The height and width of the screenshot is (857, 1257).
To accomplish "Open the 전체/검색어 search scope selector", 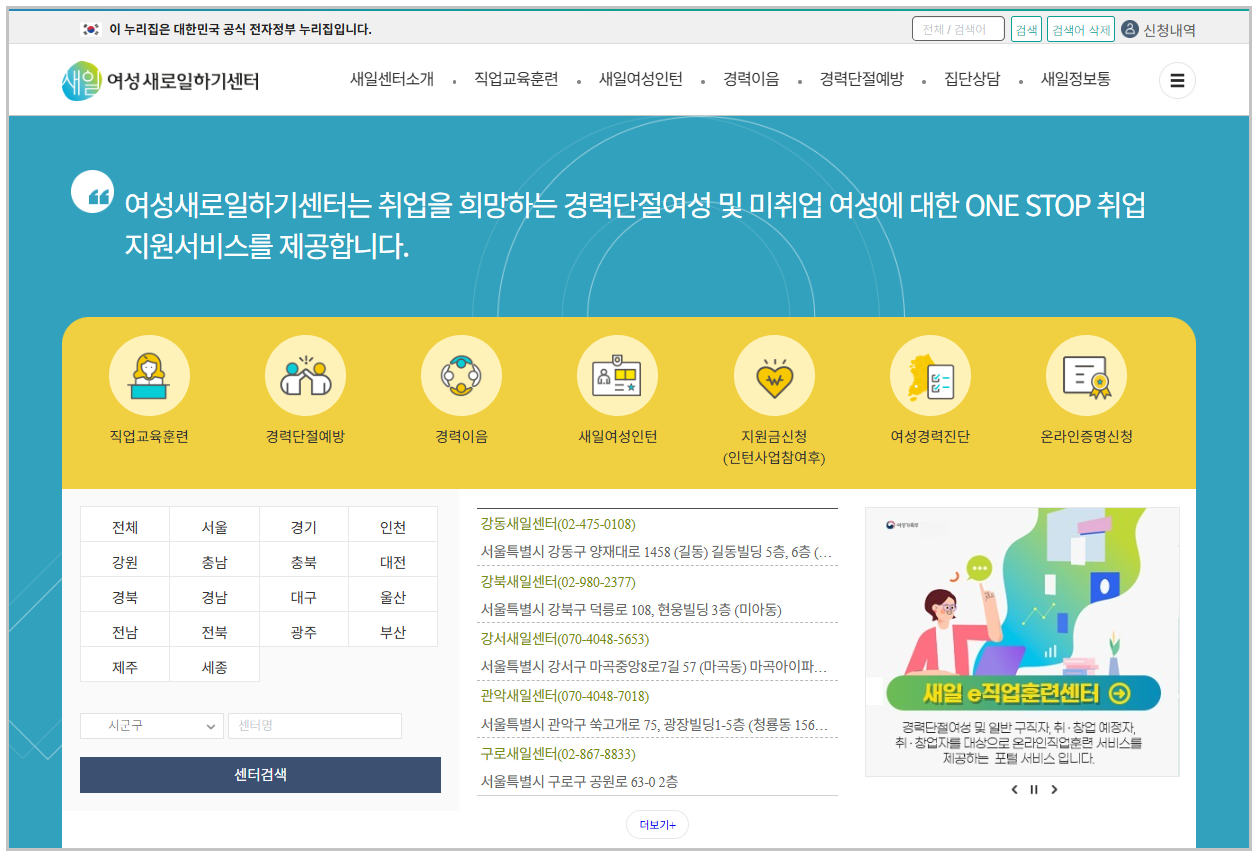I will 958,28.
